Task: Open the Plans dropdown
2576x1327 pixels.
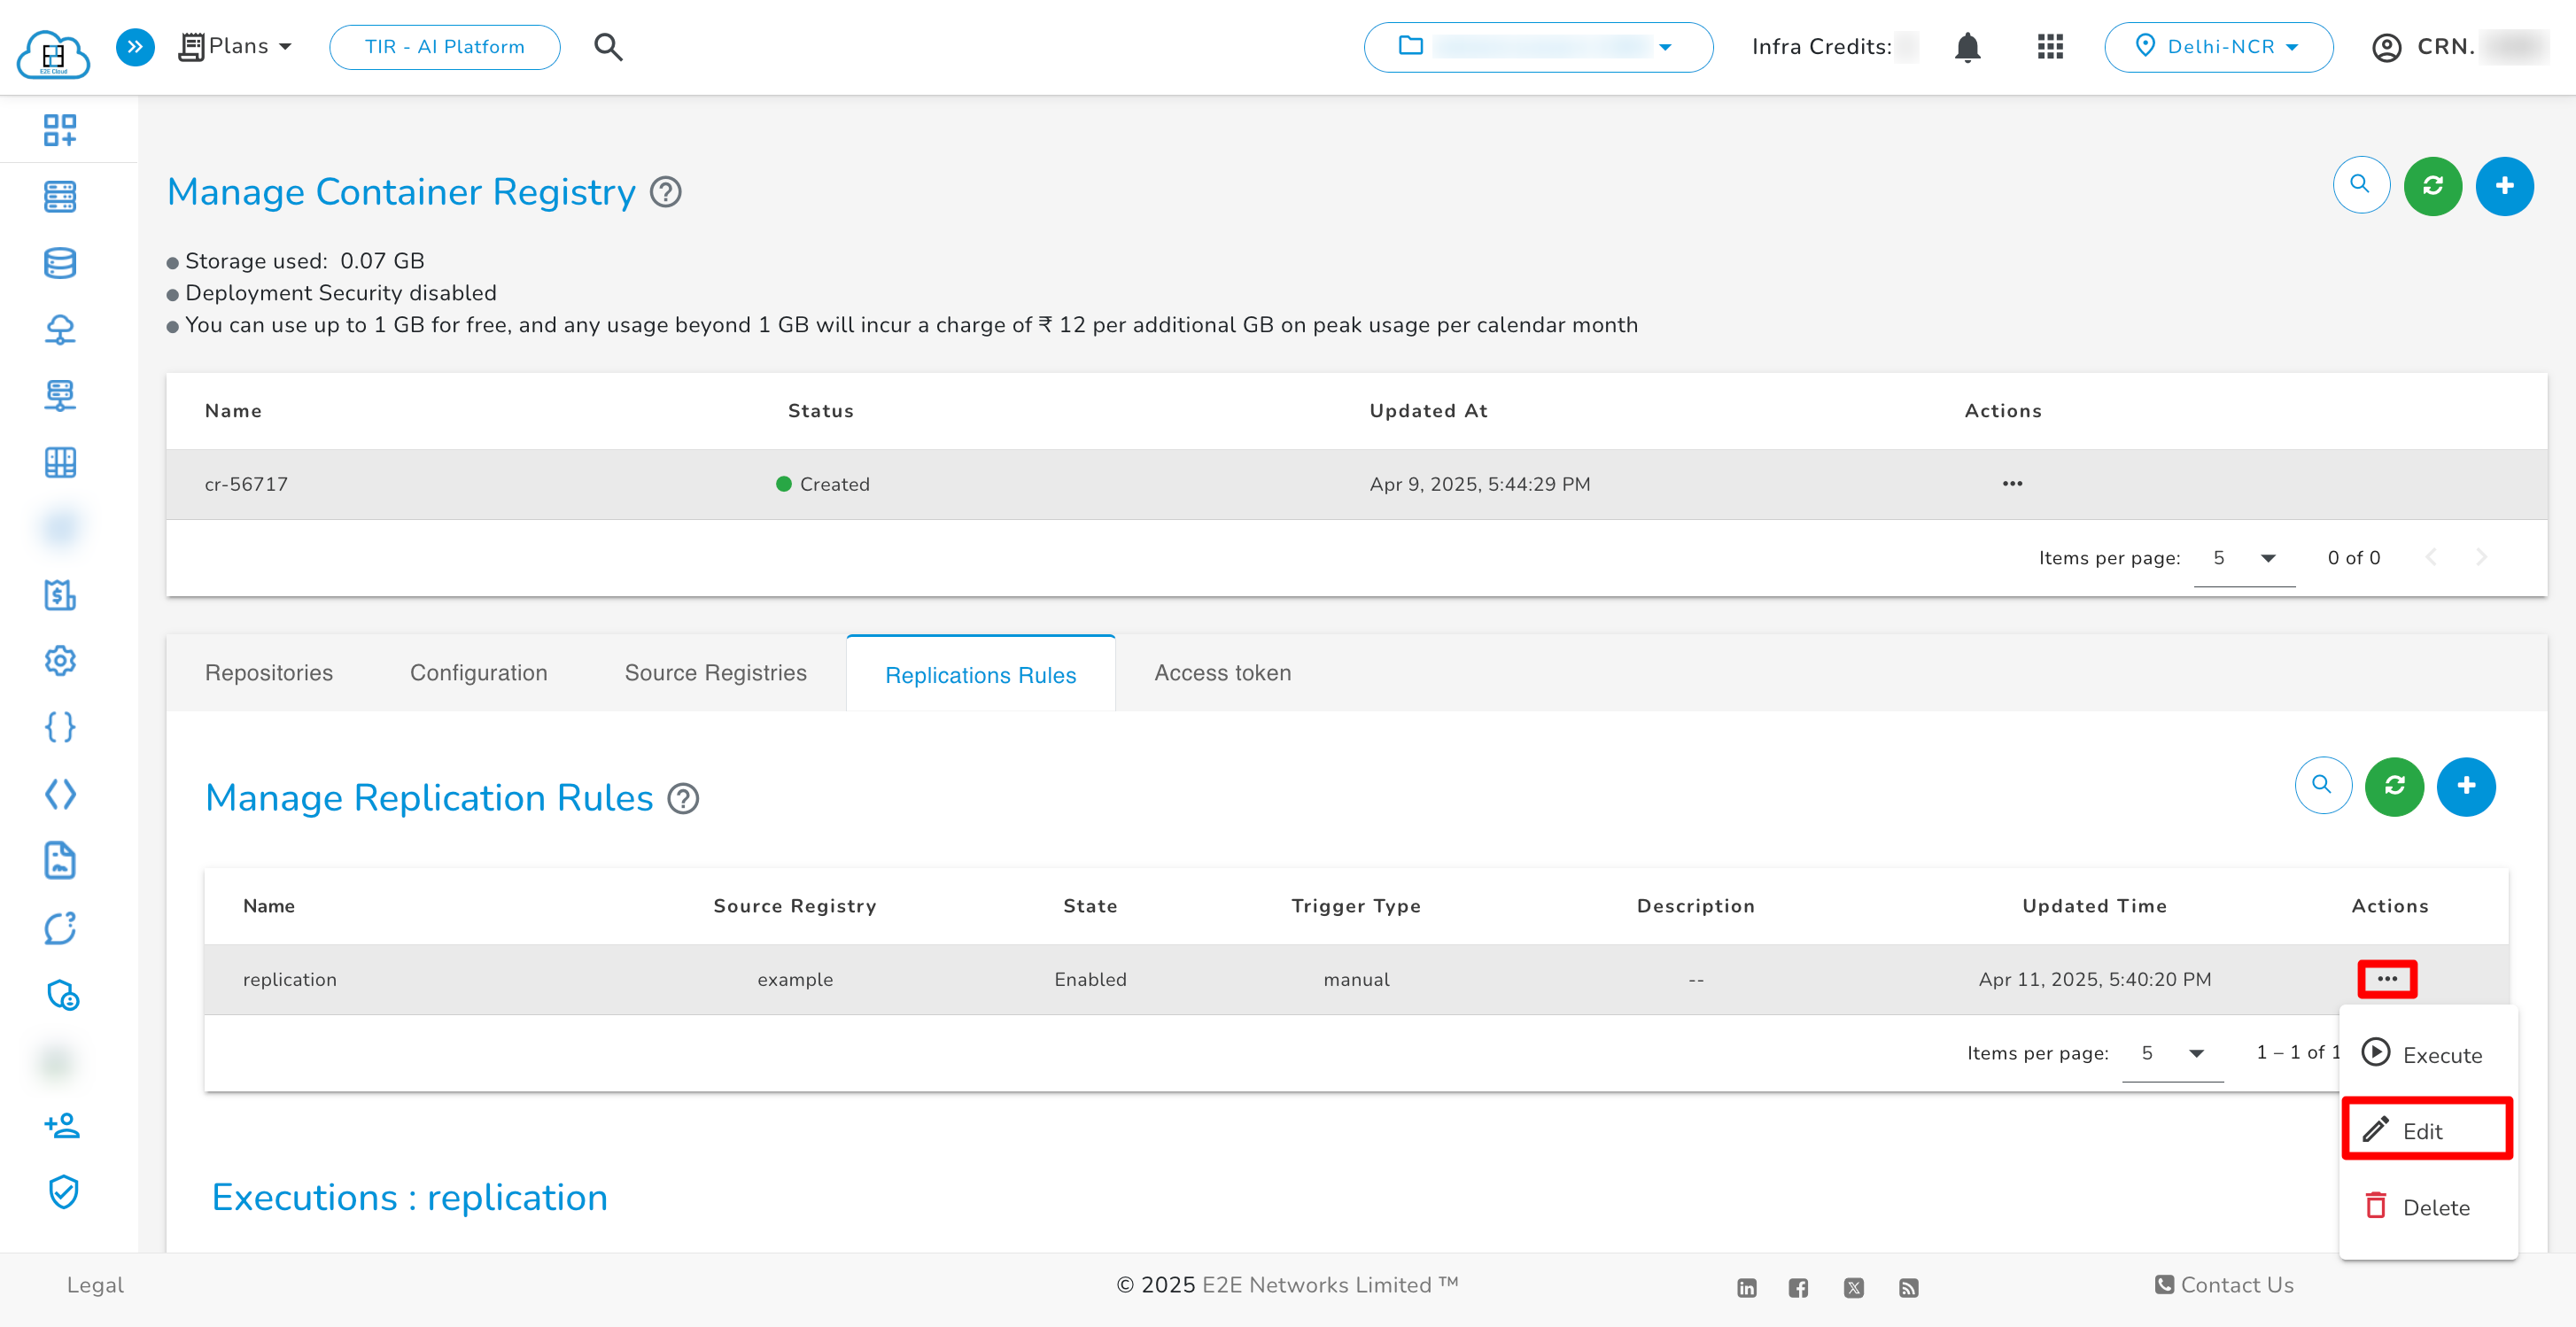Action: [236, 46]
